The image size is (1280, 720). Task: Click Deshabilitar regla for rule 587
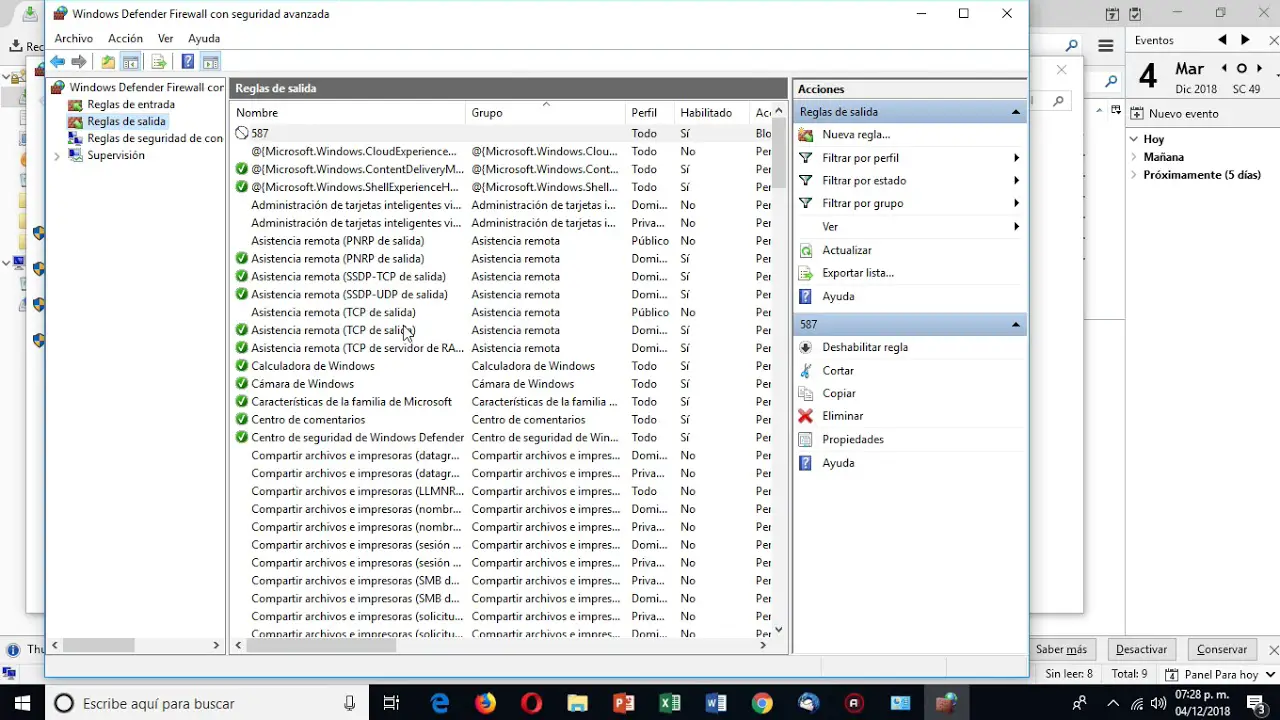865,348
